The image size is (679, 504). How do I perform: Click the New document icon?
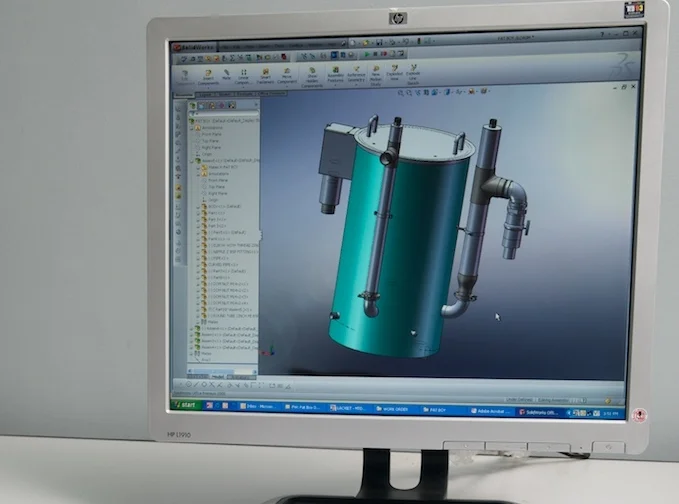click(352, 42)
